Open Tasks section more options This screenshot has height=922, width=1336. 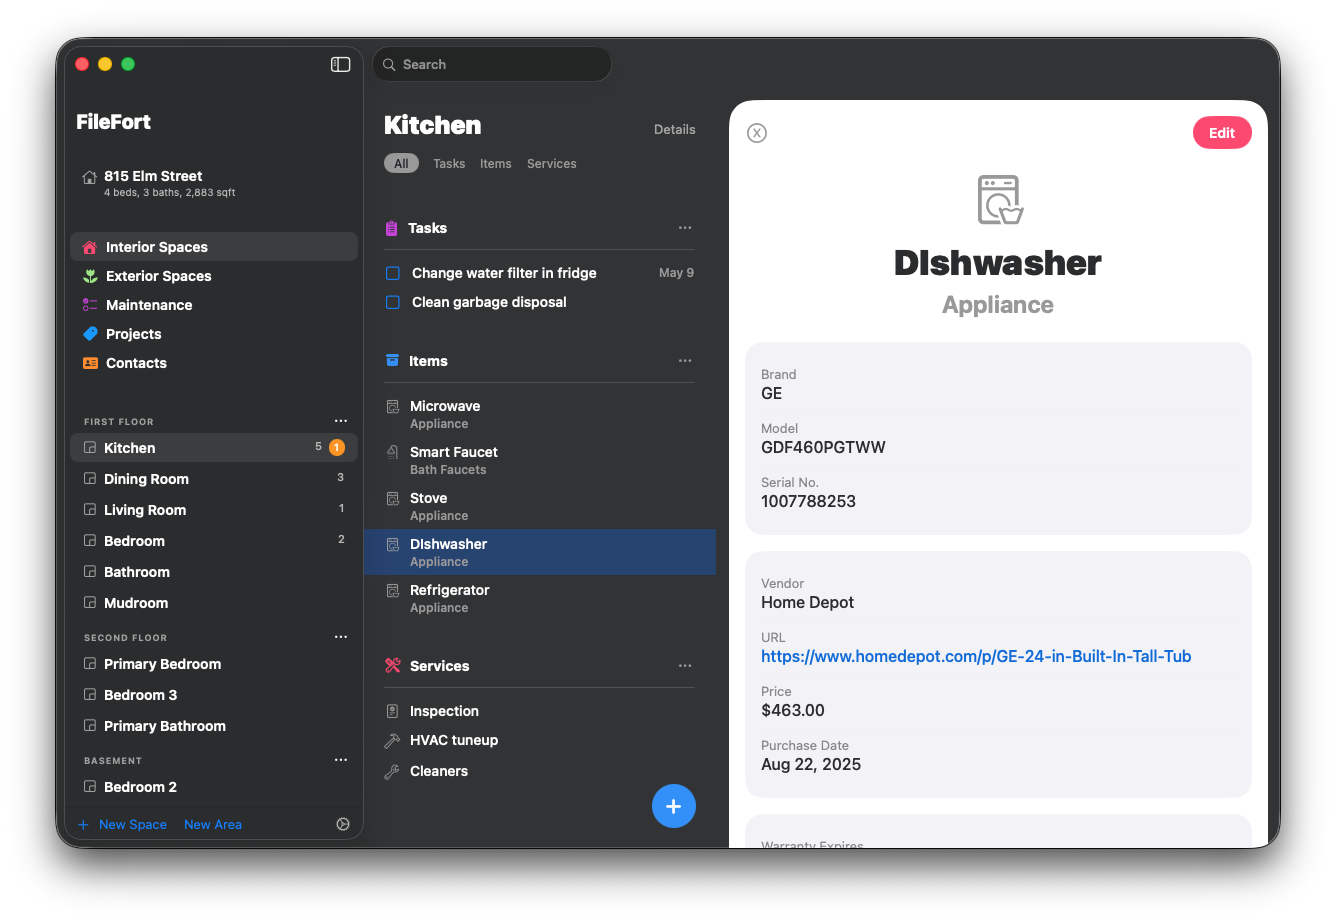685,228
